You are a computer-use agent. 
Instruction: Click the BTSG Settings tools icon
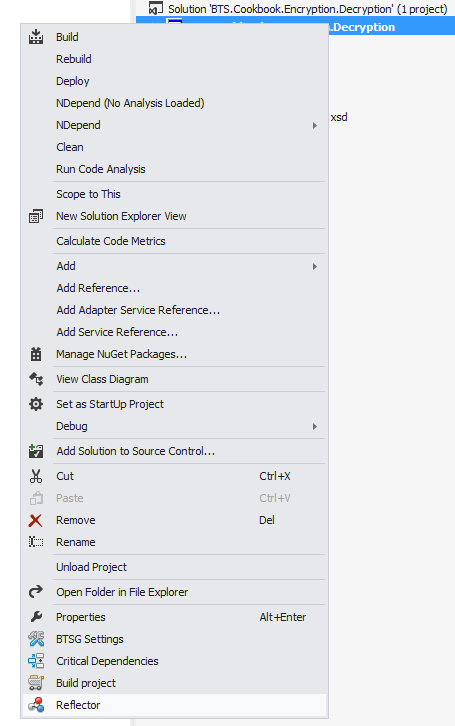click(x=36, y=639)
